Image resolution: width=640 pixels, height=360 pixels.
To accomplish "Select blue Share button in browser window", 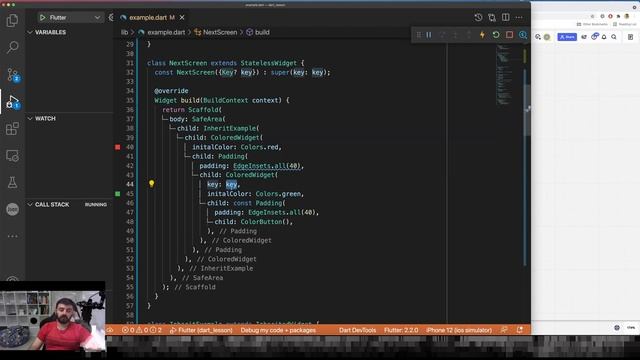I will [567, 37].
